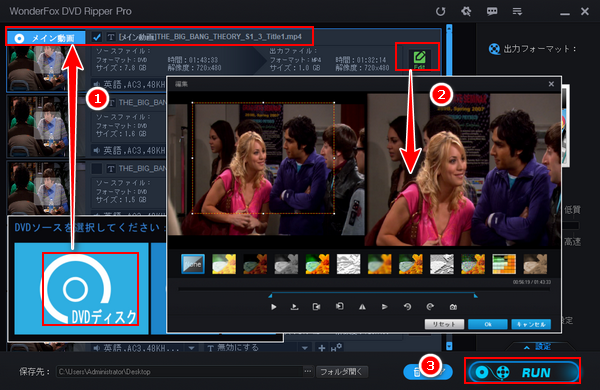Rotate the video counterclockwise
The height and width of the screenshot is (390, 600).
coord(407,307)
